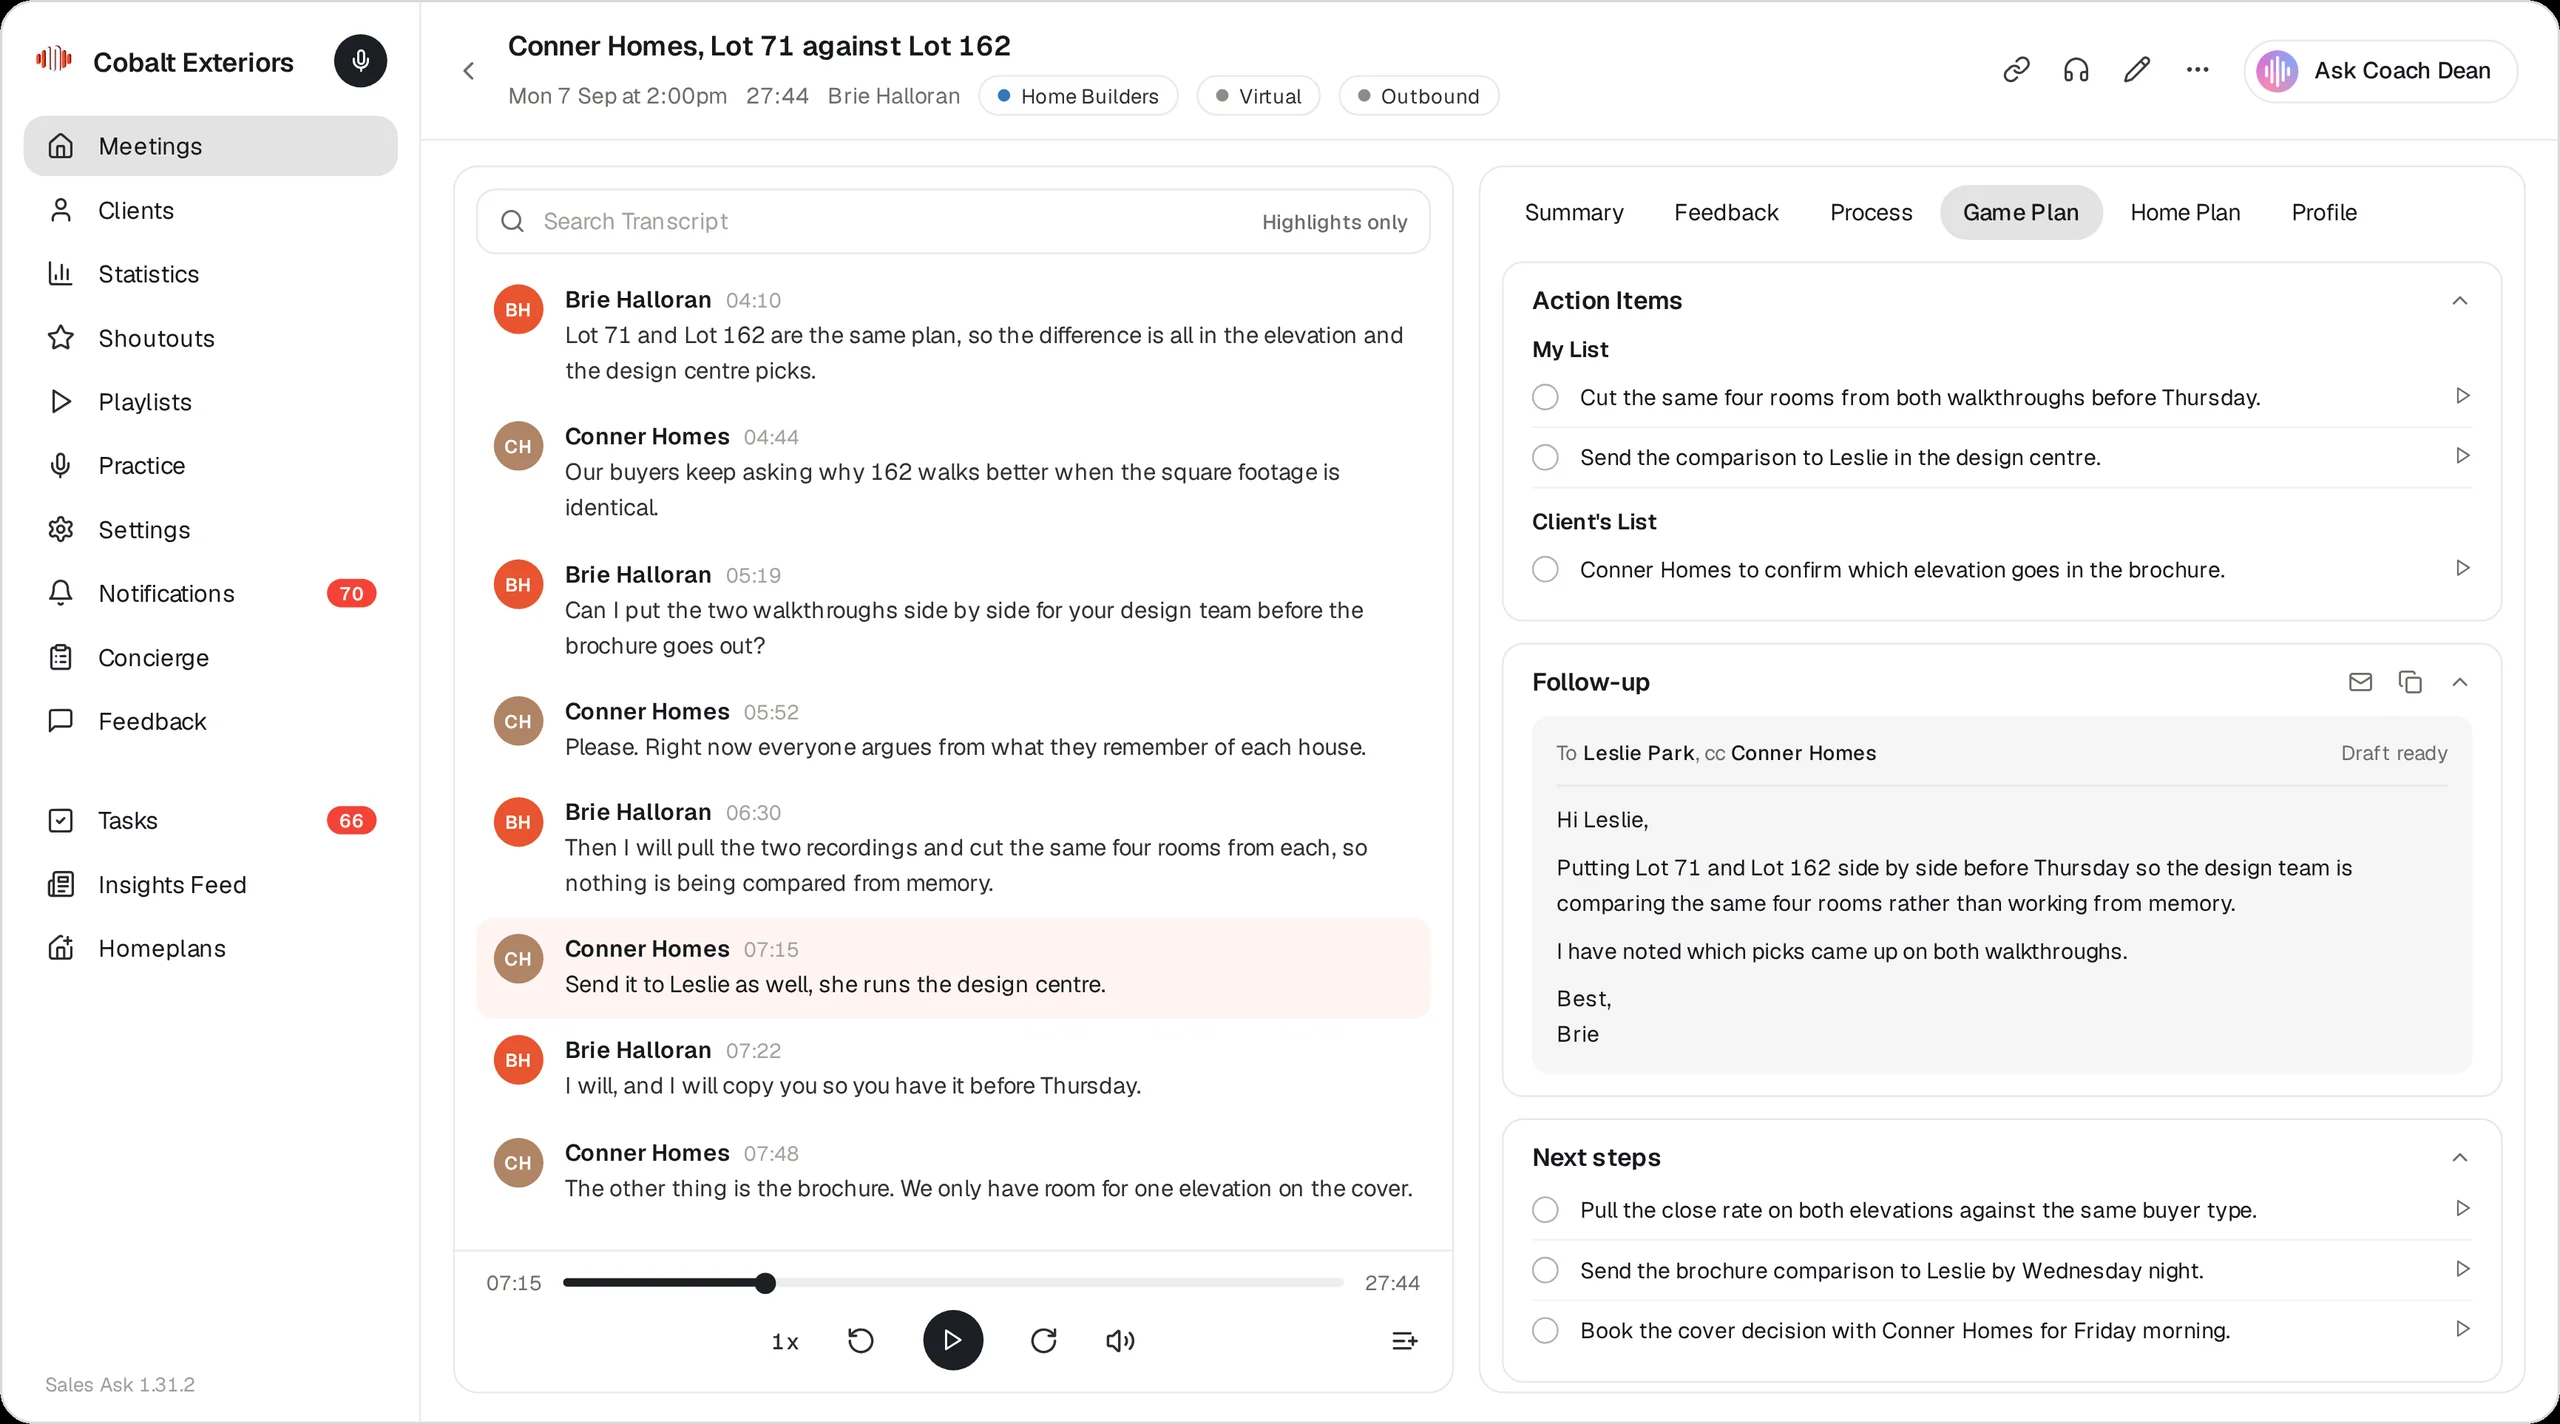The height and width of the screenshot is (1424, 2560).
Task: Open the Feedback tab in right panel
Action: (1726, 212)
